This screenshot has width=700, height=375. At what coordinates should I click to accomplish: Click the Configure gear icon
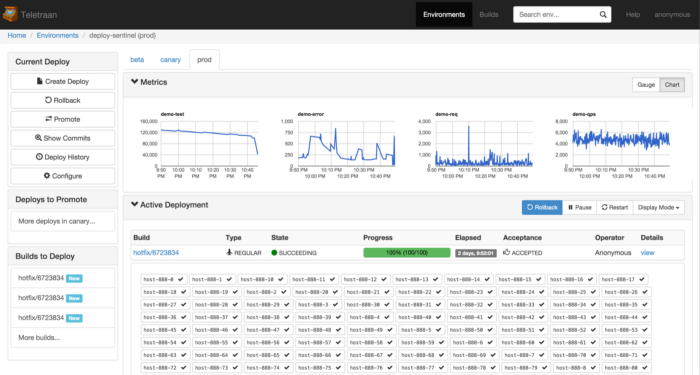[x=47, y=175]
